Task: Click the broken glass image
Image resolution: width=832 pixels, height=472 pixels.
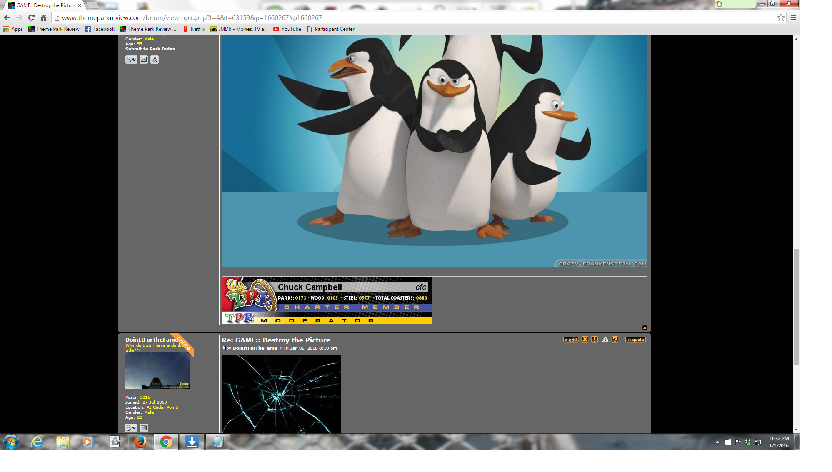Action: pyautogui.click(x=281, y=394)
